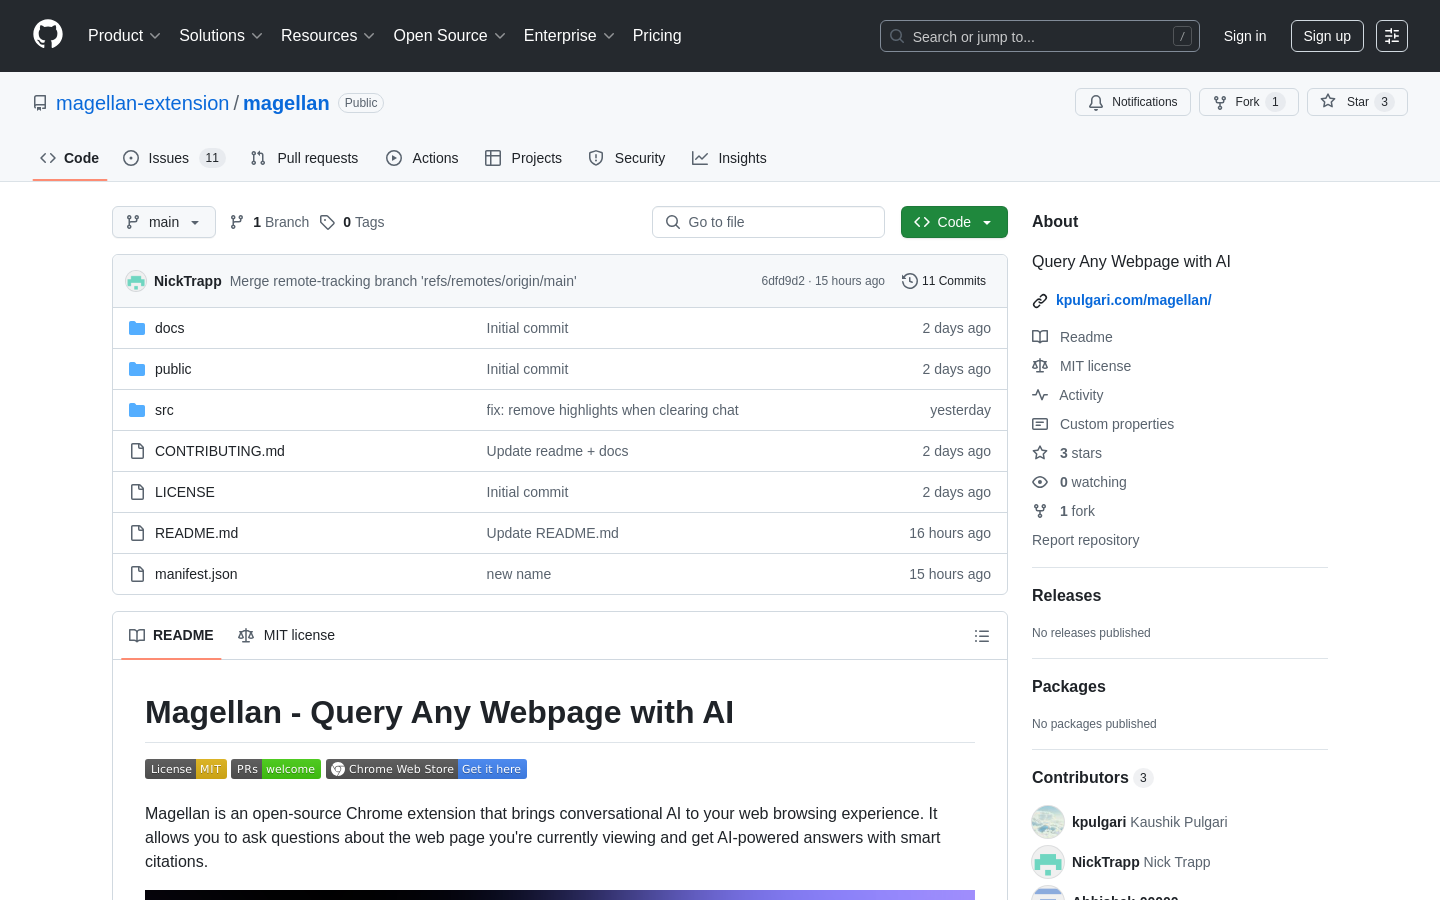The width and height of the screenshot is (1440, 900).
Task: Switch to the Issues tab
Action: pyautogui.click(x=174, y=158)
